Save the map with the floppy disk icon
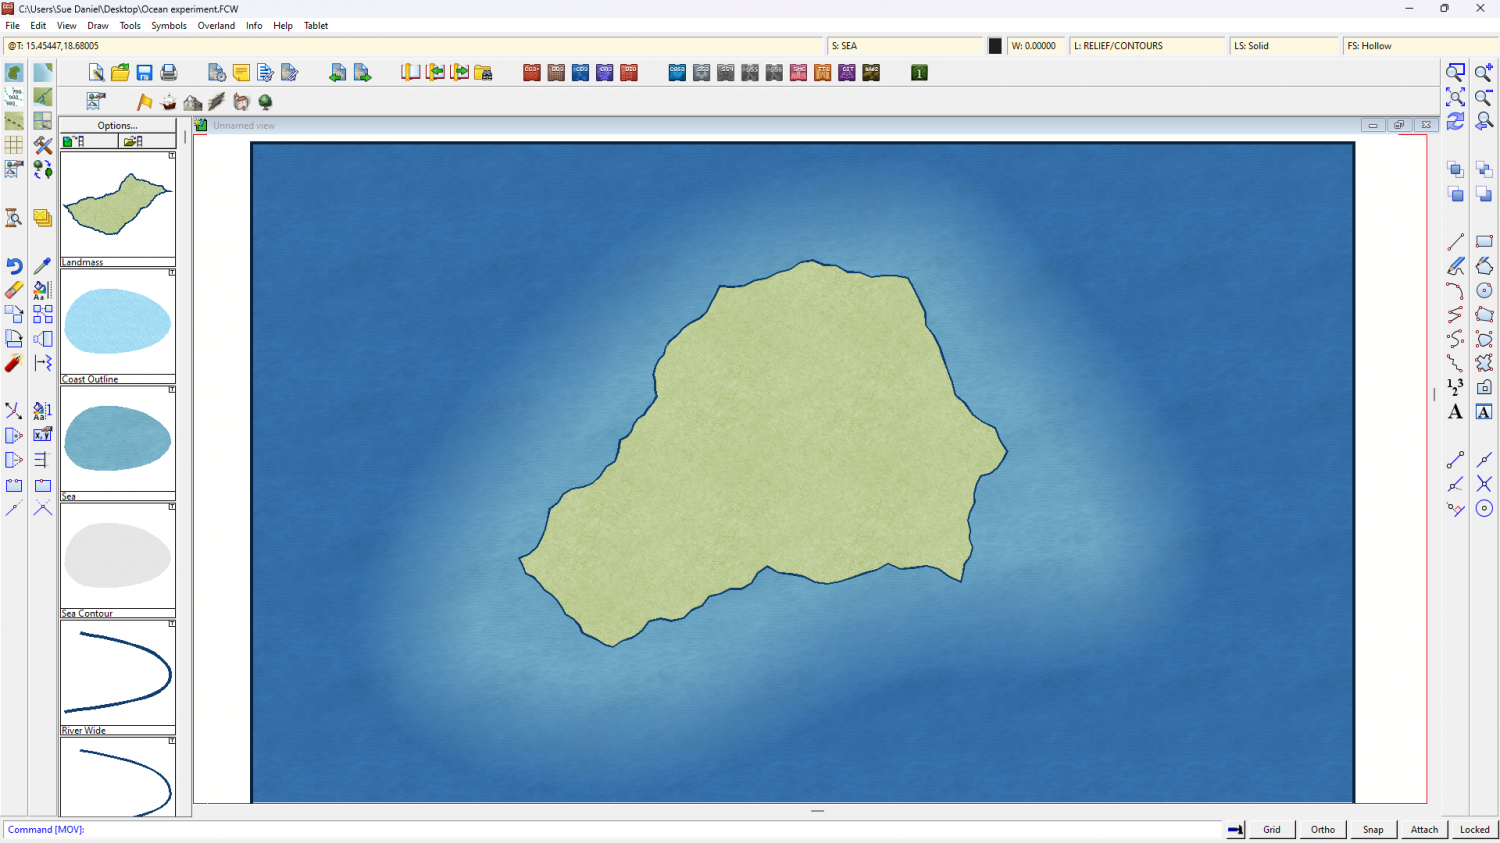 click(144, 73)
